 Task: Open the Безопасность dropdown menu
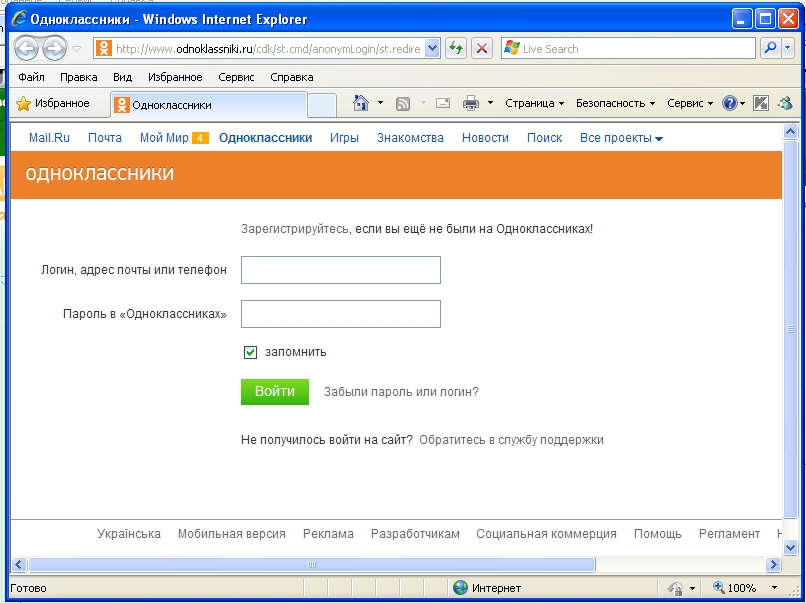(x=615, y=103)
